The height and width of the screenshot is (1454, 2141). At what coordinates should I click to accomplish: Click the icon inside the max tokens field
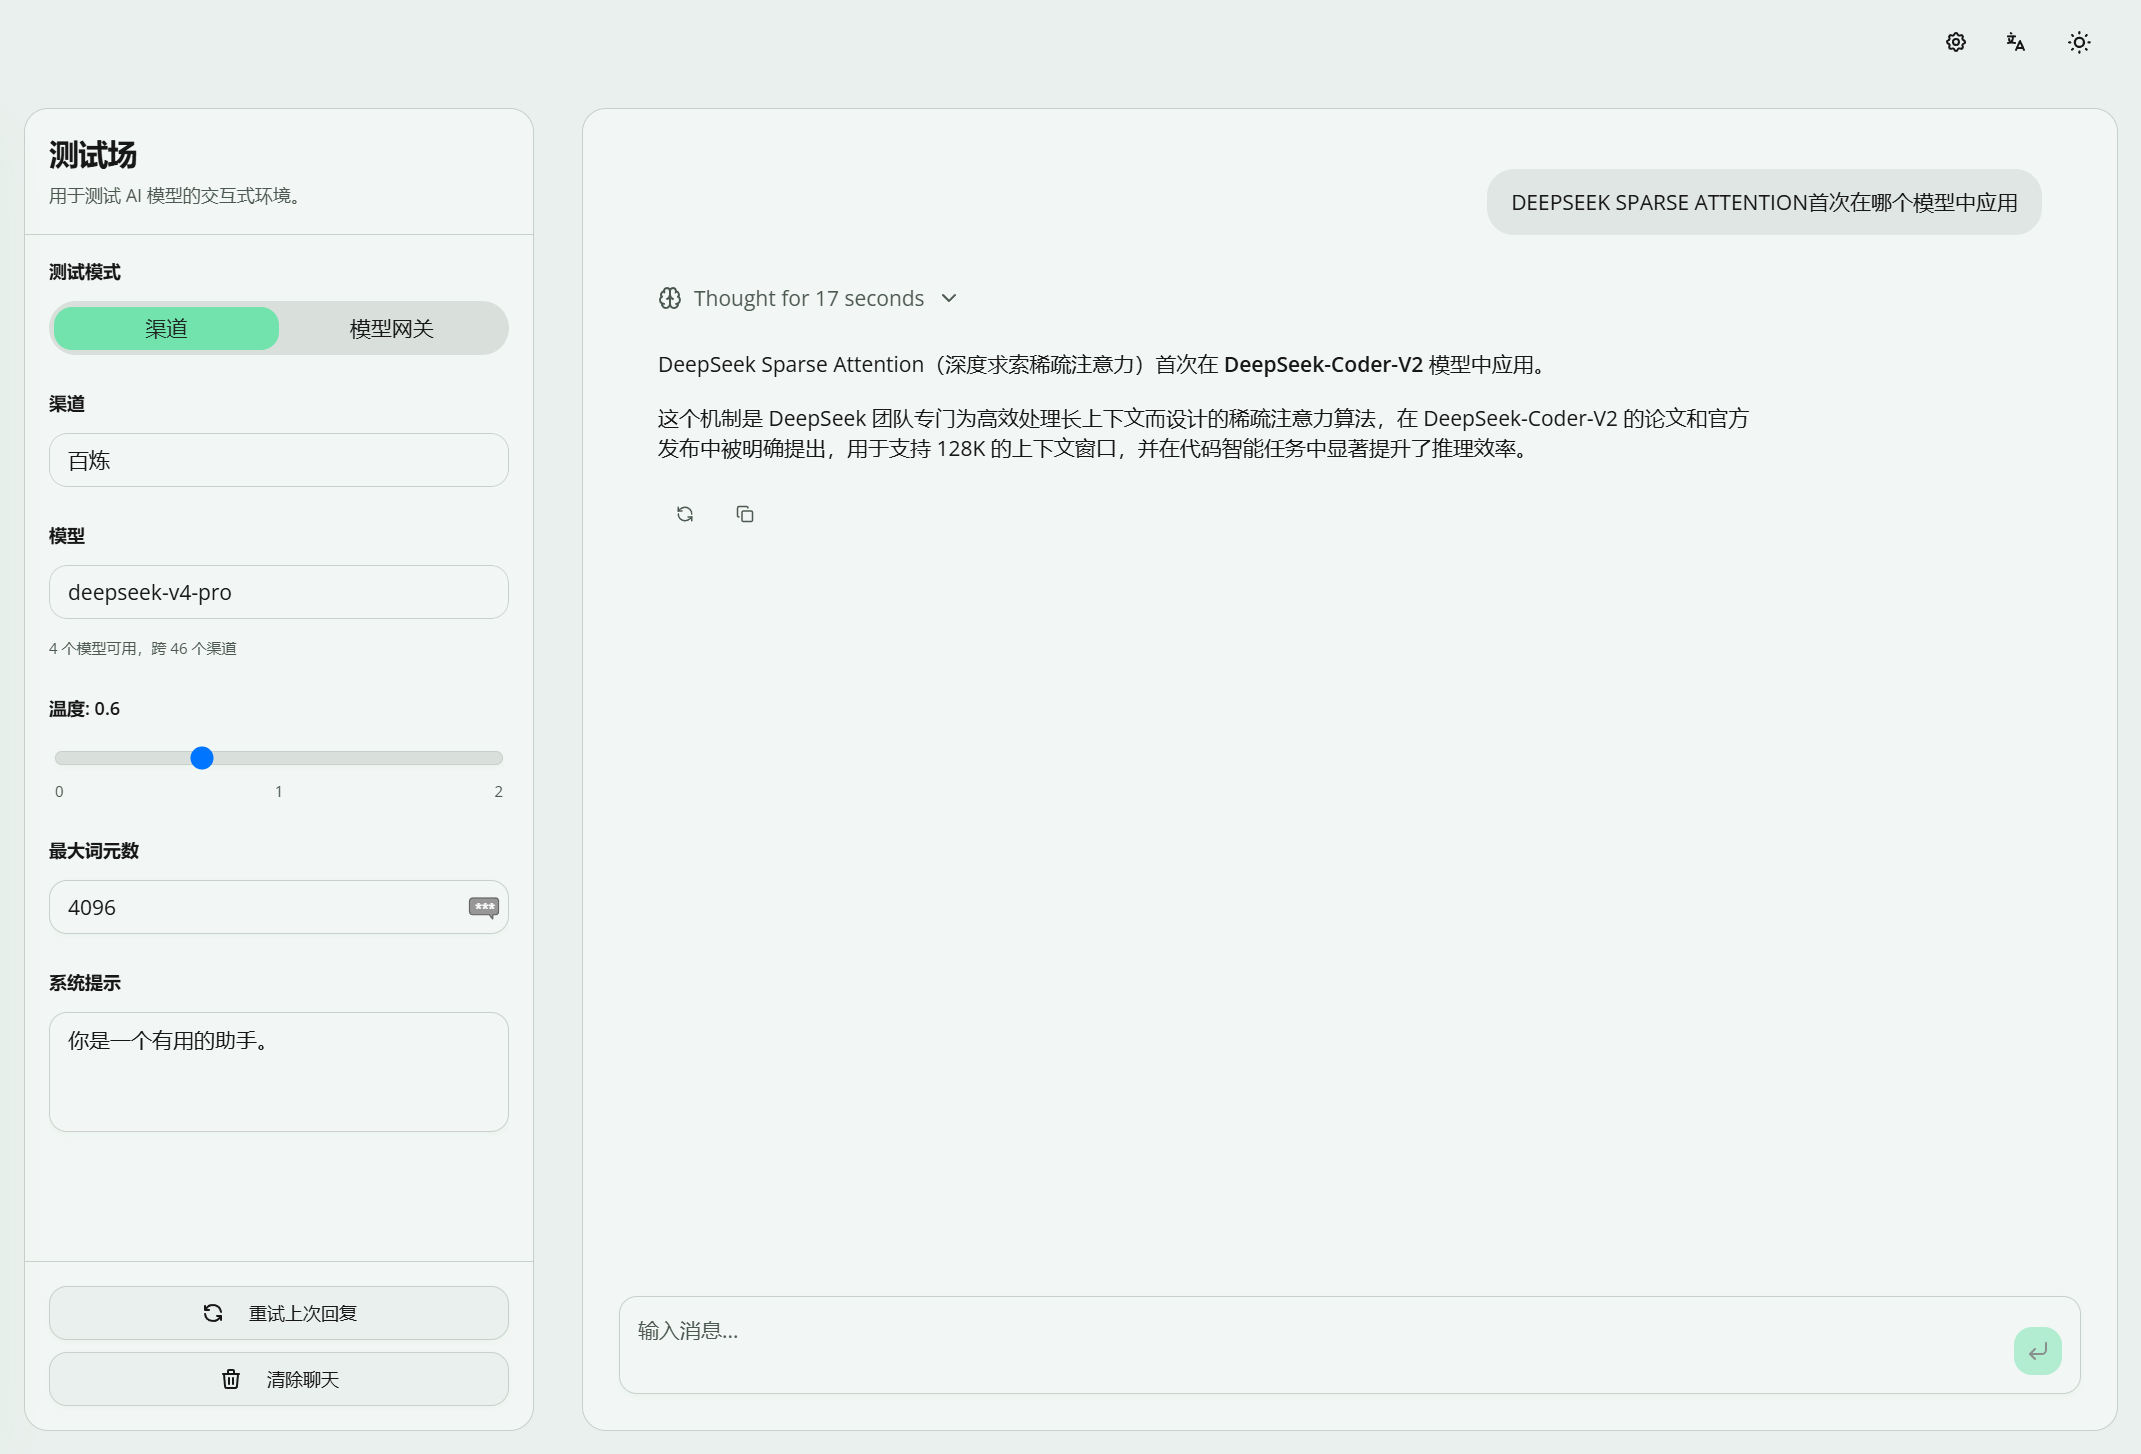click(x=484, y=907)
